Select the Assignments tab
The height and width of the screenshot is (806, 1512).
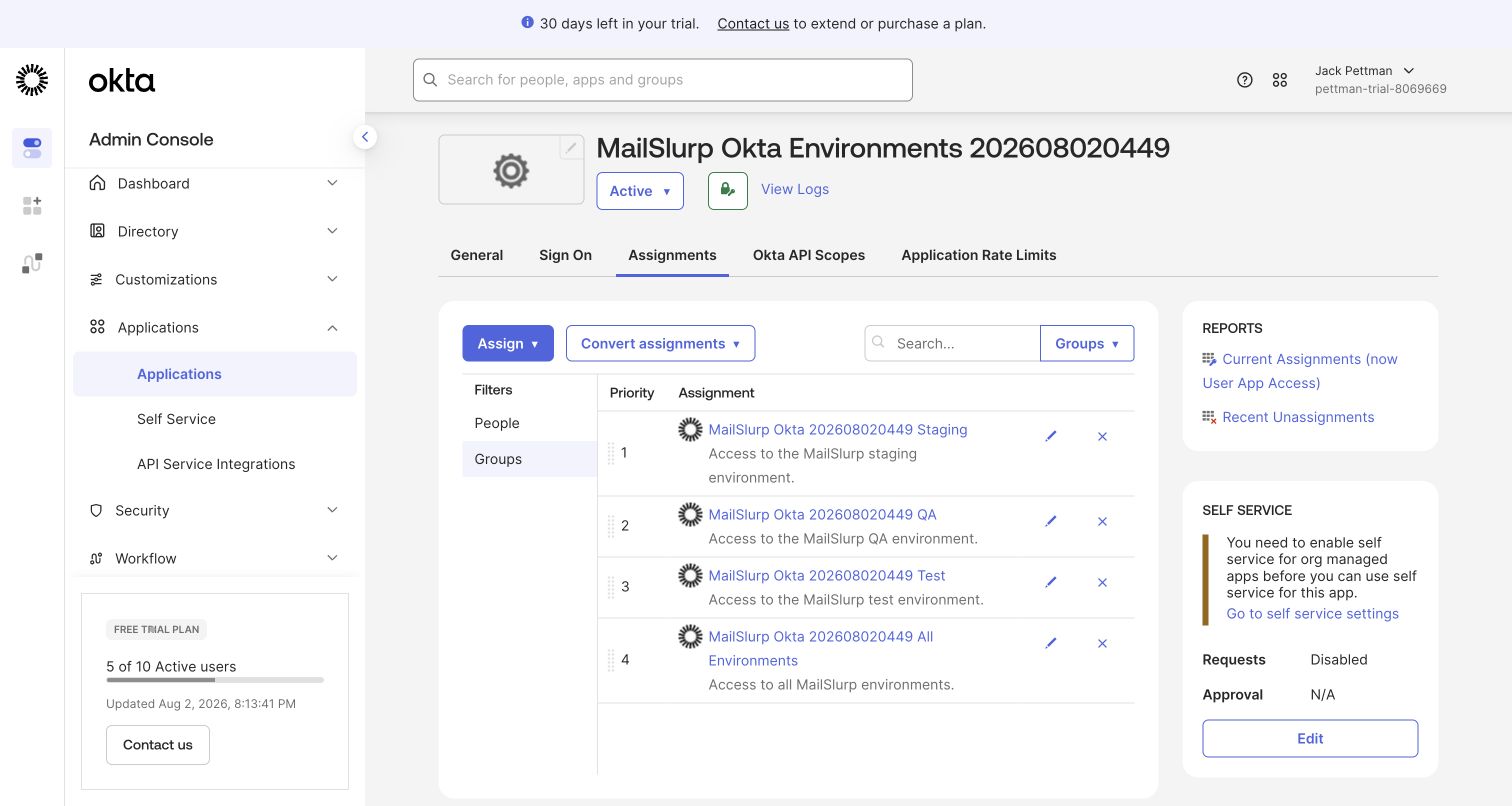pyautogui.click(x=672, y=255)
